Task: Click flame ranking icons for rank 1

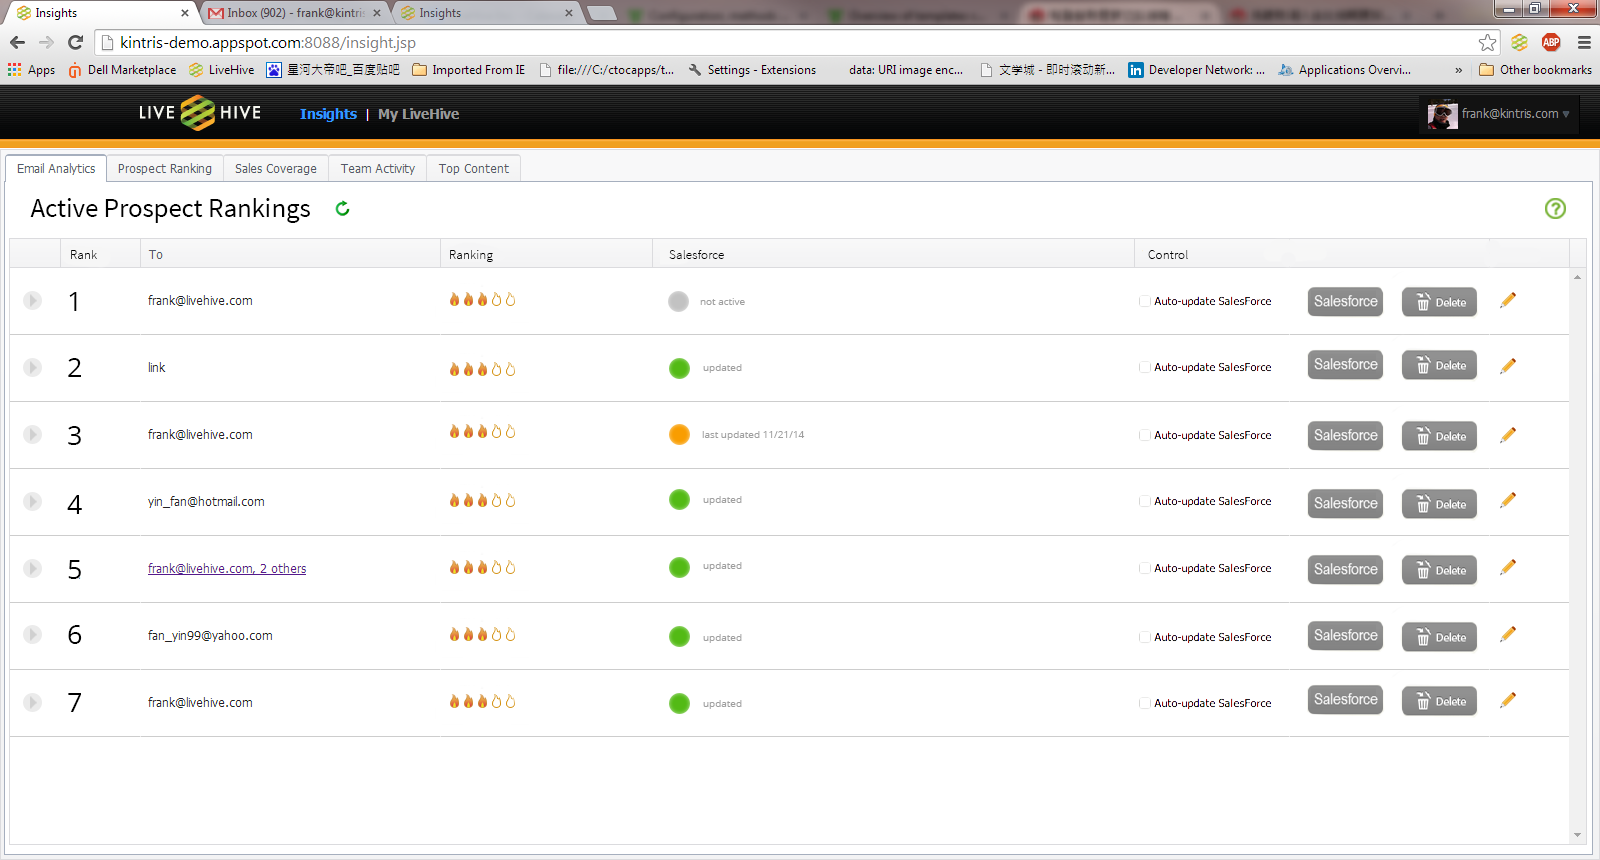Action: coord(482,299)
